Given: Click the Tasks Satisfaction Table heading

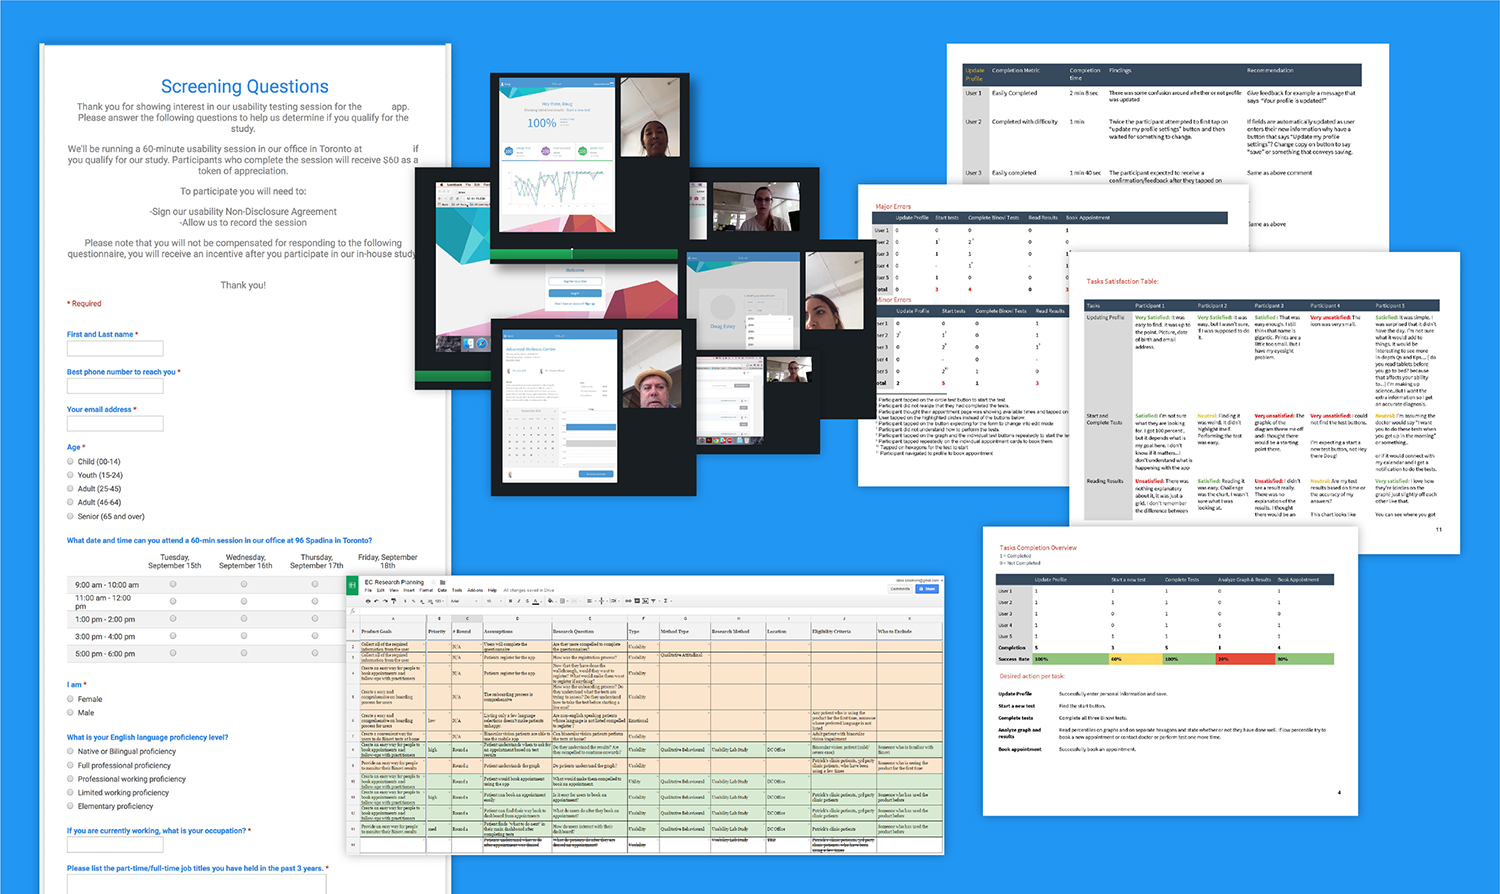Looking at the screenshot, I should click(x=1122, y=281).
